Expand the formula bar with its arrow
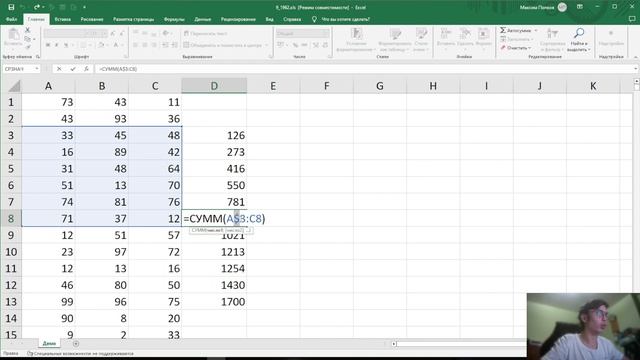This screenshot has width=640, height=360. click(636, 69)
